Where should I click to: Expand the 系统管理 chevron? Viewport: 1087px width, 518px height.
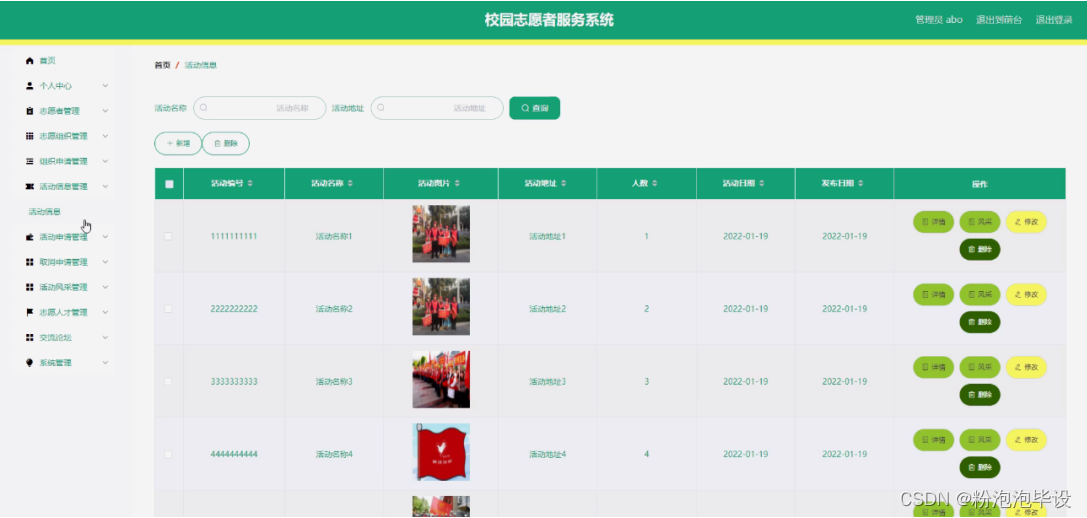[x=105, y=363]
